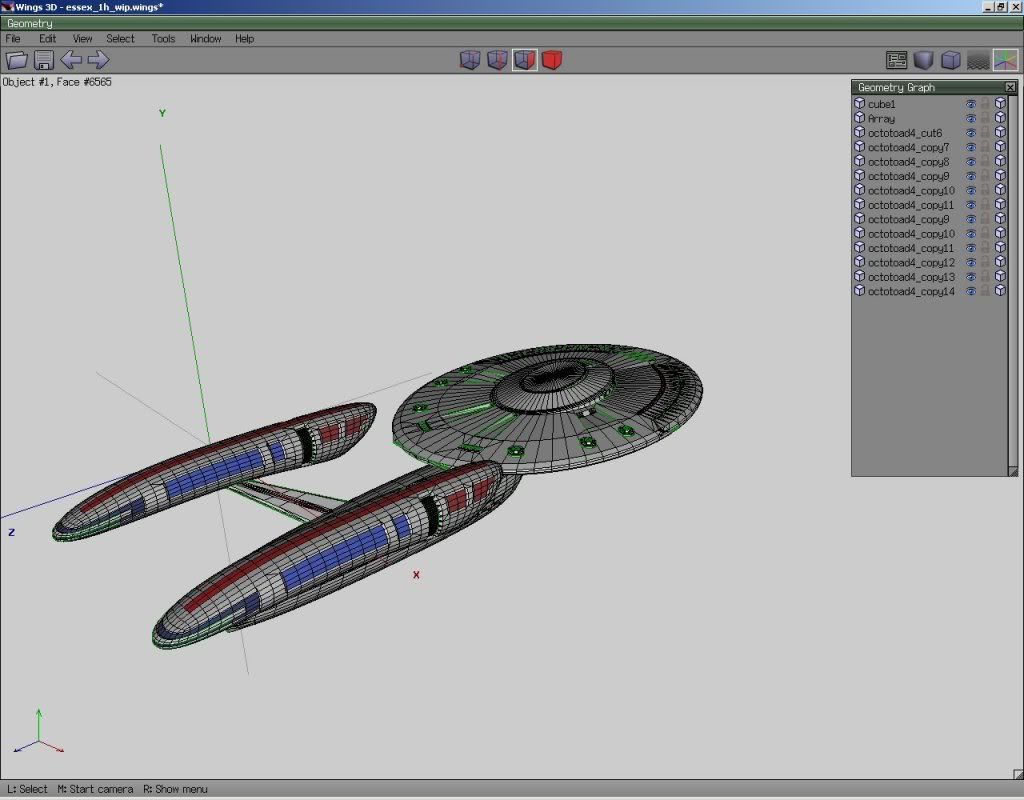Click the Open file folder icon
Viewport: 1024px width, 800px height.
16,60
